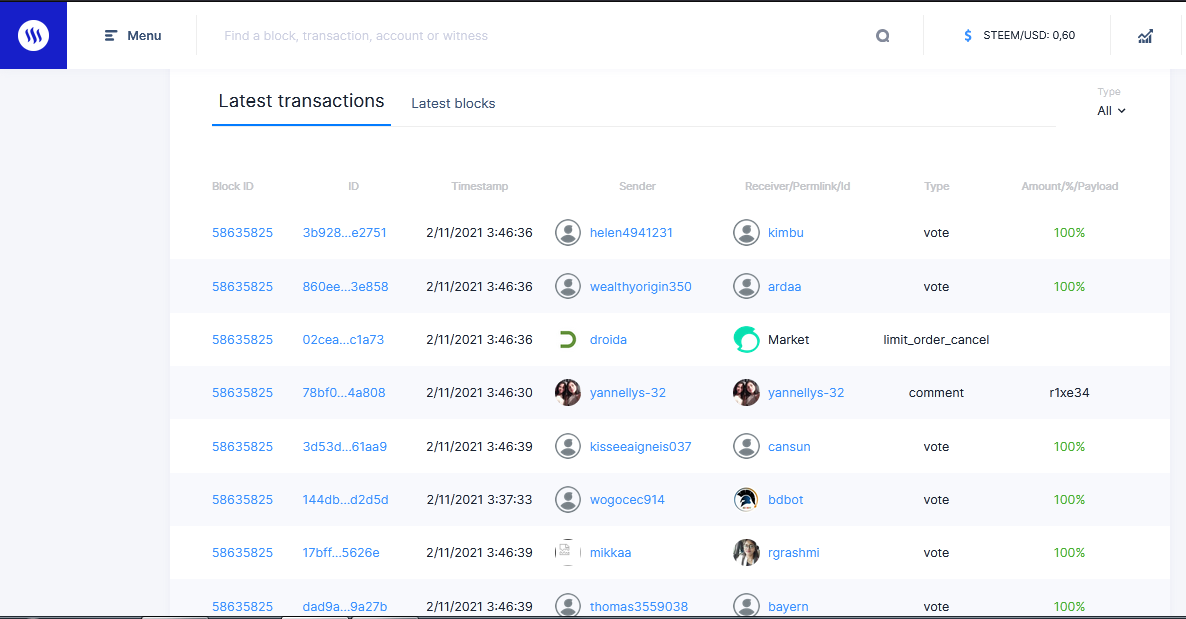Open sender account wealthyorigin350
The image size is (1186, 619).
[x=640, y=287]
